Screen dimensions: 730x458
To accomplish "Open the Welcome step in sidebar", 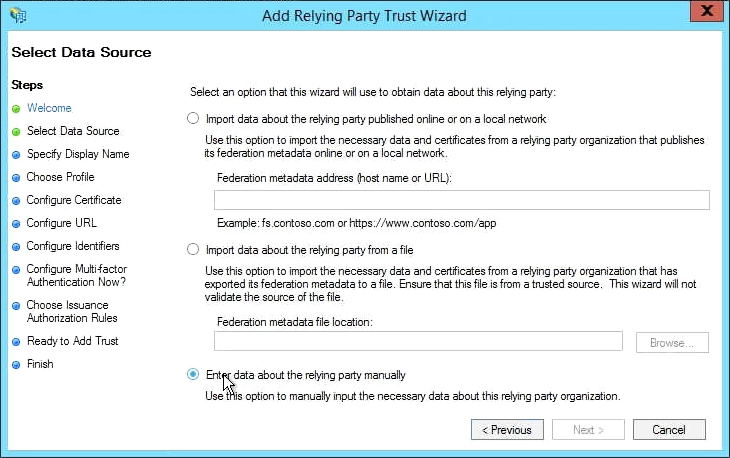I will [x=49, y=108].
